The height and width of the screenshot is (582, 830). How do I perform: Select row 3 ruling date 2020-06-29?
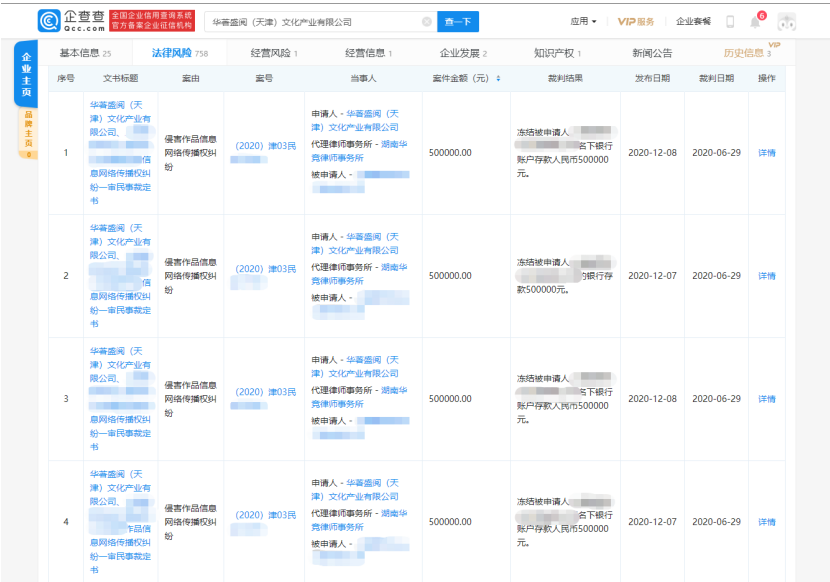click(716, 399)
